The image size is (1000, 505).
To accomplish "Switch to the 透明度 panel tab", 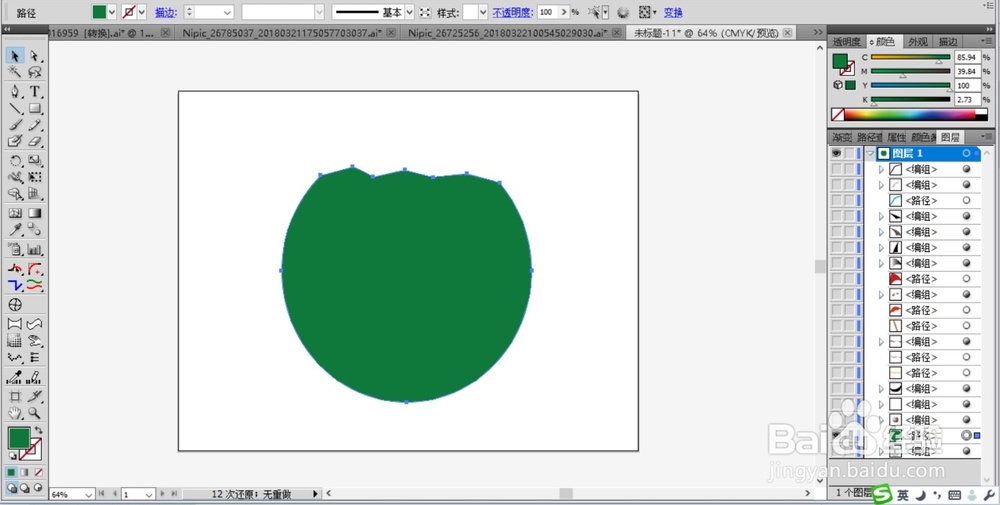I will [x=846, y=41].
